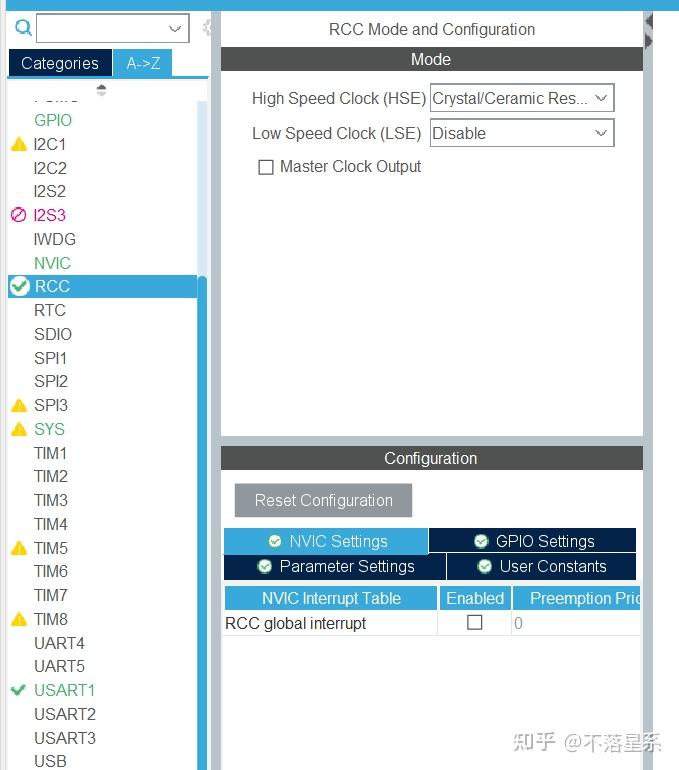
Task: Open NVIC Settings tab
Action: pyautogui.click(x=326, y=541)
